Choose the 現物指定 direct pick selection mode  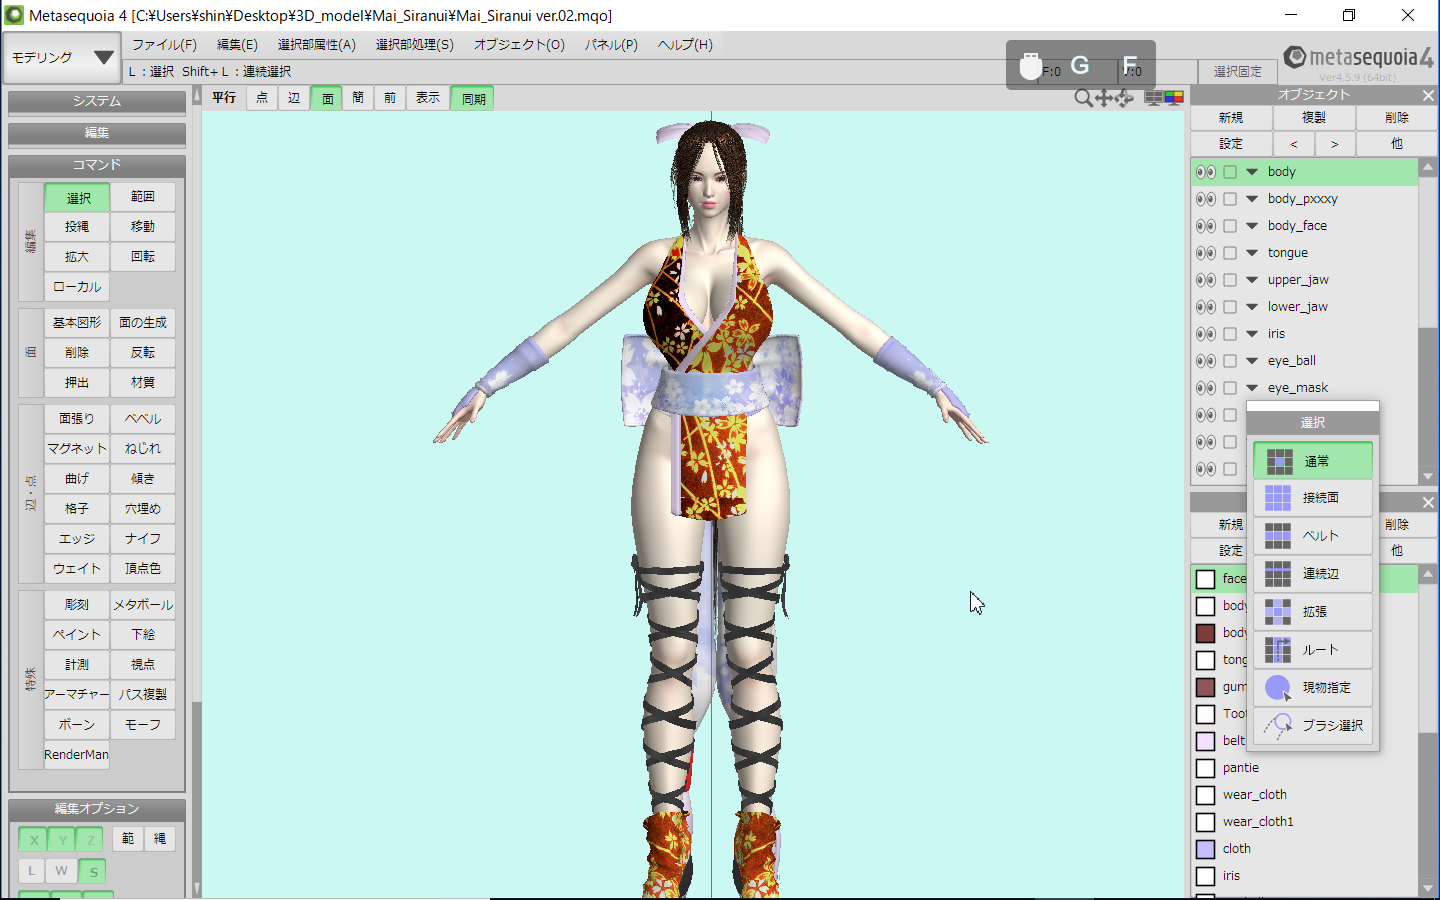[x=1312, y=688]
